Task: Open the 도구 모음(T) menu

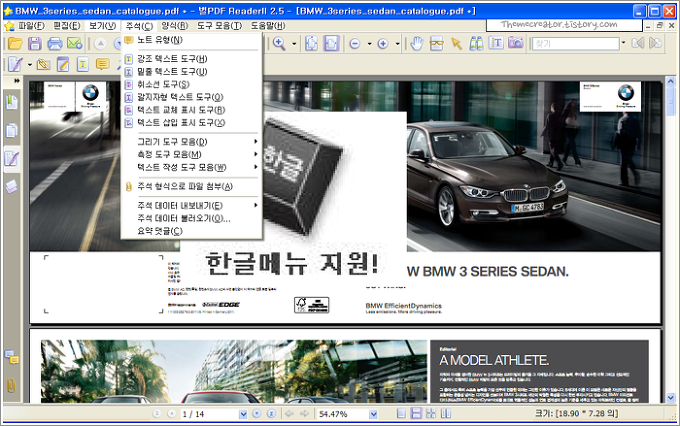Action: click(219, 26)
